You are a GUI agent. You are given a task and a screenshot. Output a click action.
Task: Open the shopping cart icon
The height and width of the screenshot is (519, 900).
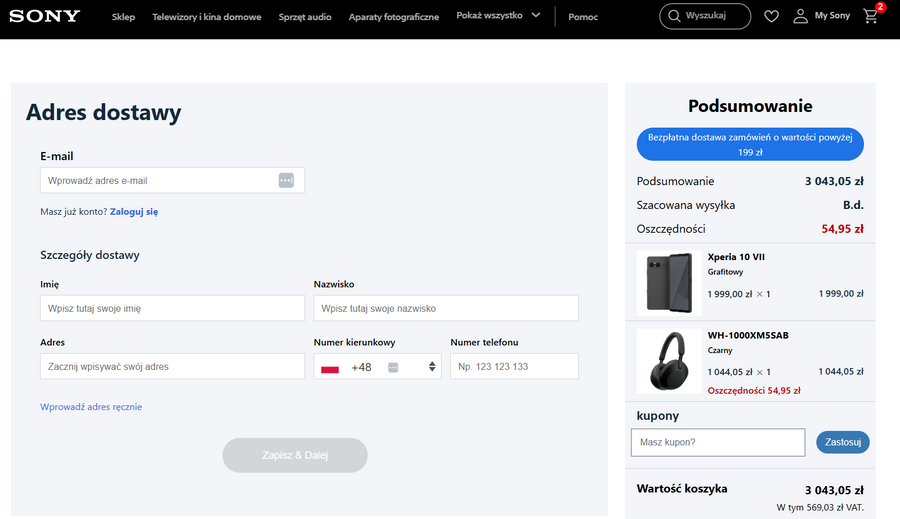coord(870,16)
